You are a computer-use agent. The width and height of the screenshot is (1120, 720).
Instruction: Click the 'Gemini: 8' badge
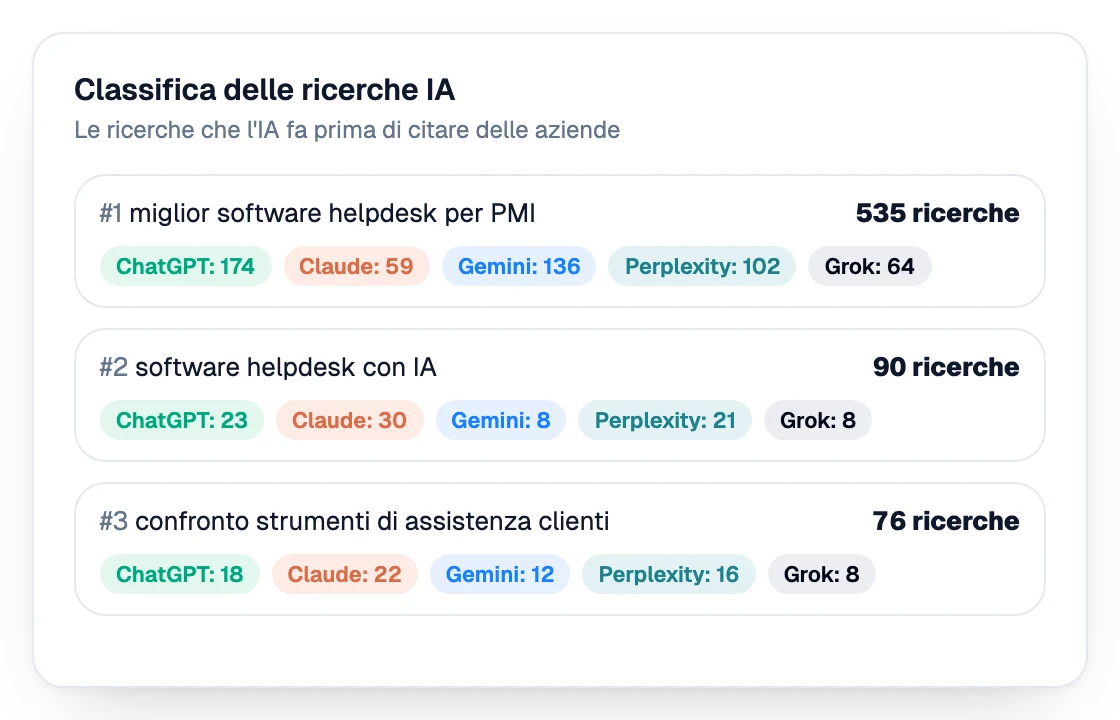501,420
